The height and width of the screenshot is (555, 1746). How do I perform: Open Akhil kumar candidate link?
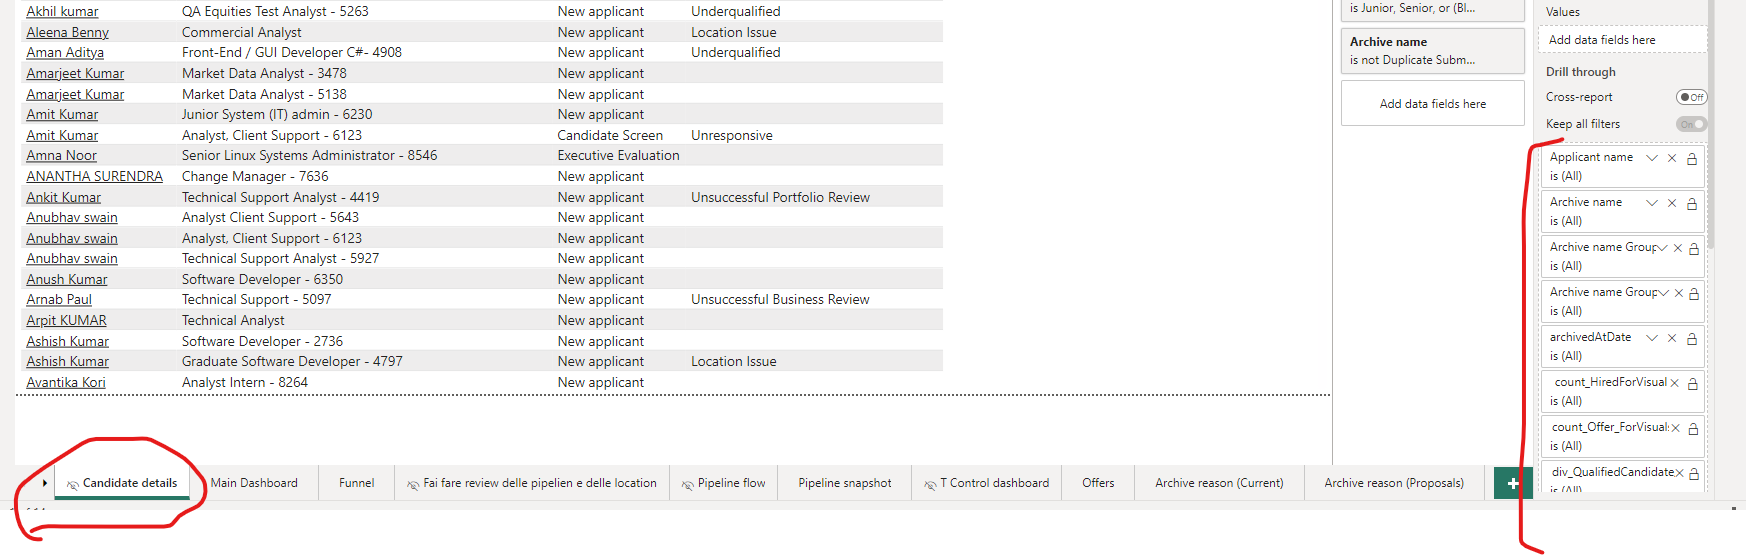62,11
